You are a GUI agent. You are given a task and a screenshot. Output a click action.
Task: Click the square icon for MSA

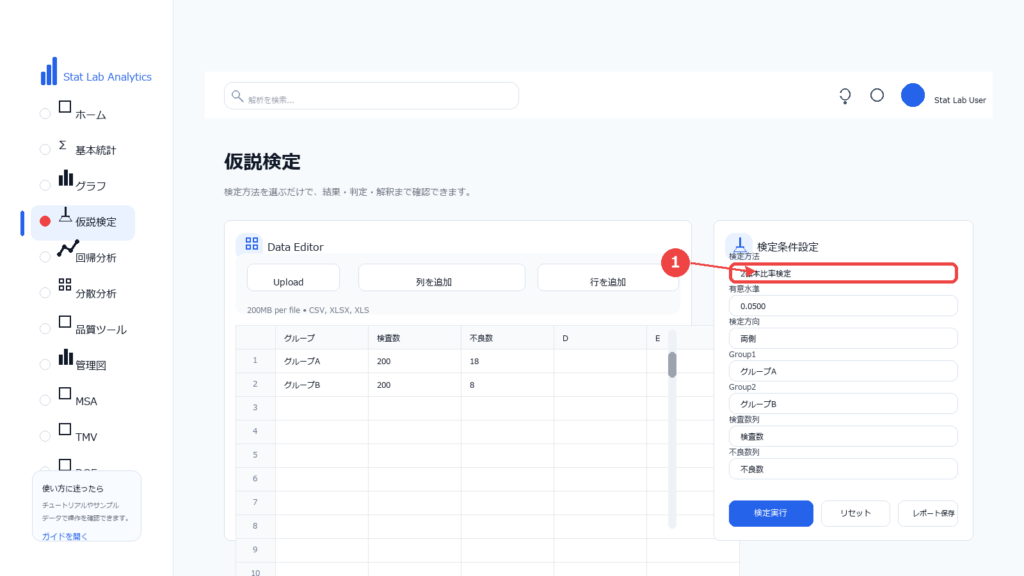tap(65, 393)
